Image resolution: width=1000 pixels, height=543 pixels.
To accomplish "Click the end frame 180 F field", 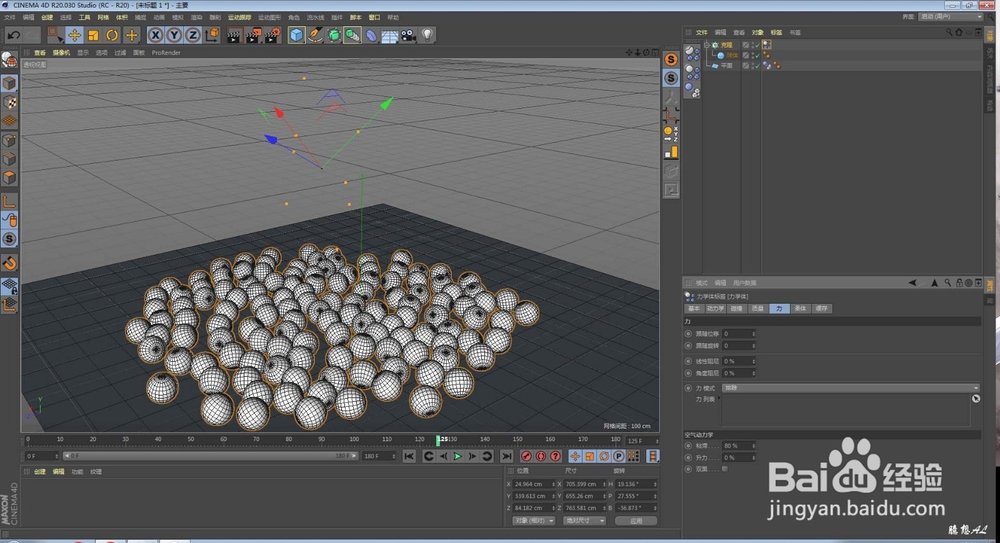I will click(x=379, y=456).
